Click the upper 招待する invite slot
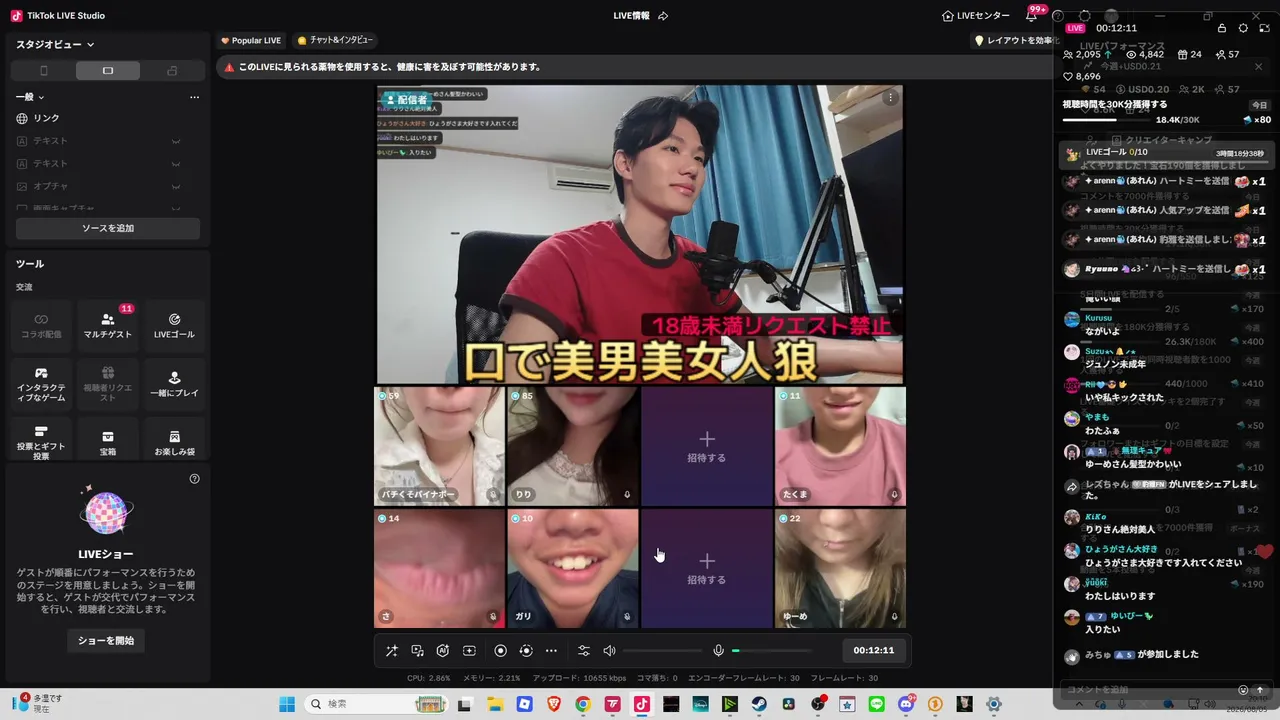 point(707,447)
